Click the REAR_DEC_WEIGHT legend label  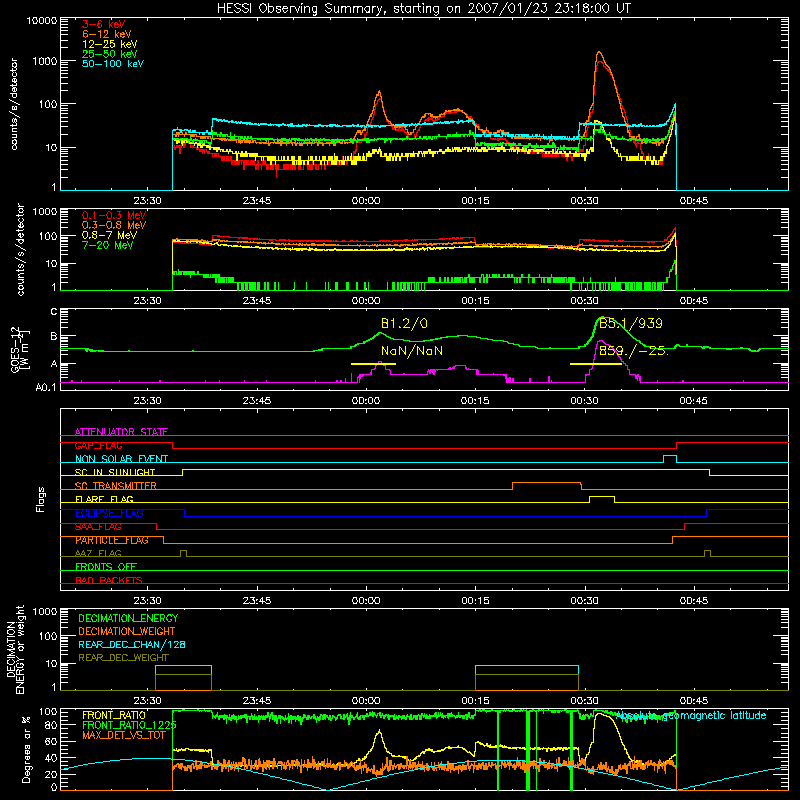click(x=123, y=658)
